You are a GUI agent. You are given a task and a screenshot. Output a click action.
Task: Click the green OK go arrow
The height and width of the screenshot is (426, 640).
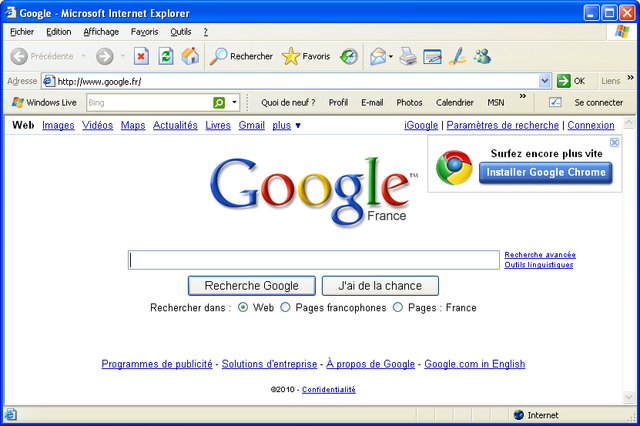pos(563,81)
